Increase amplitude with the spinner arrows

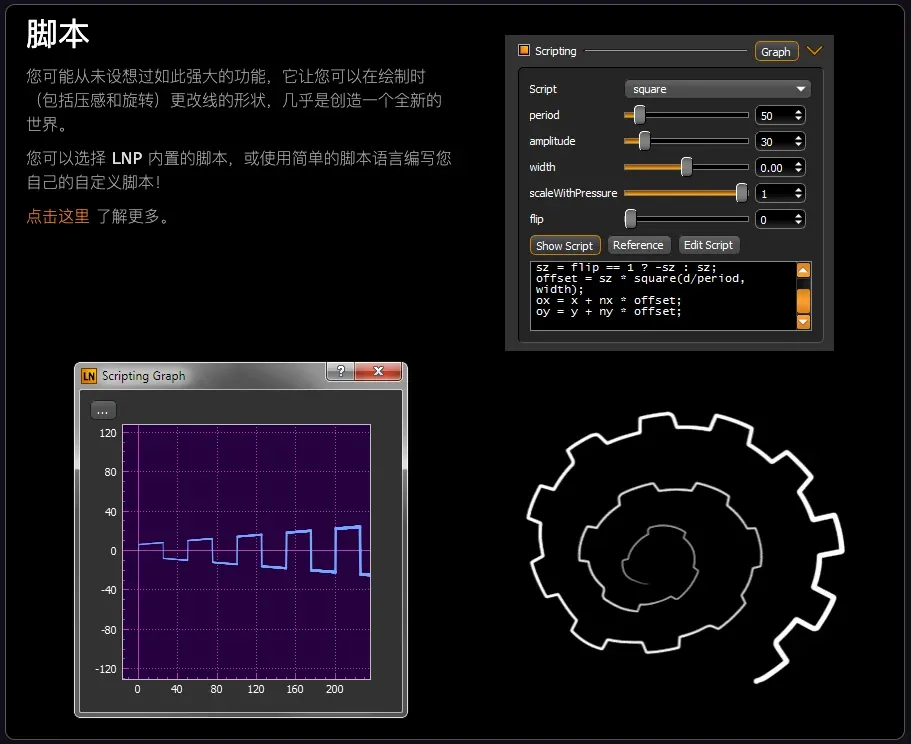click(x=799, y=138)
